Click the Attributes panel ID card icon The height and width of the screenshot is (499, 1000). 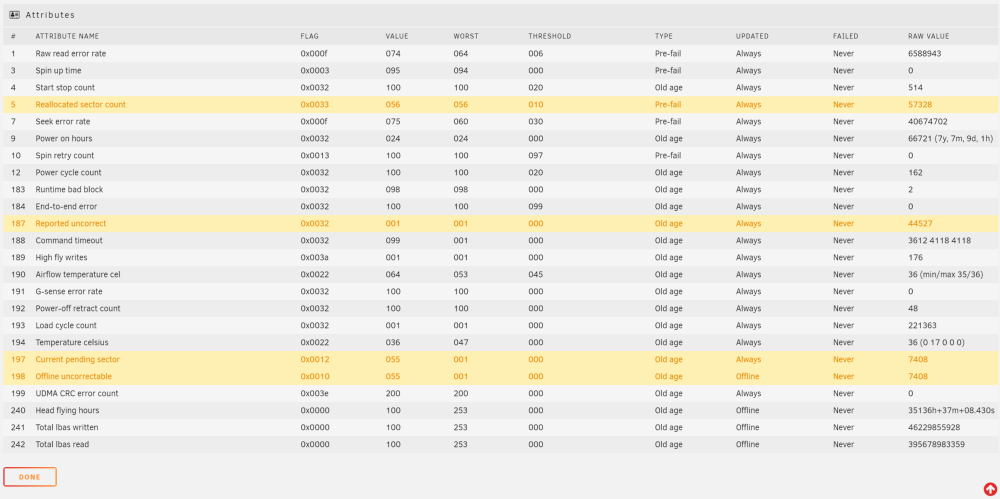click(x=14, y=15)
